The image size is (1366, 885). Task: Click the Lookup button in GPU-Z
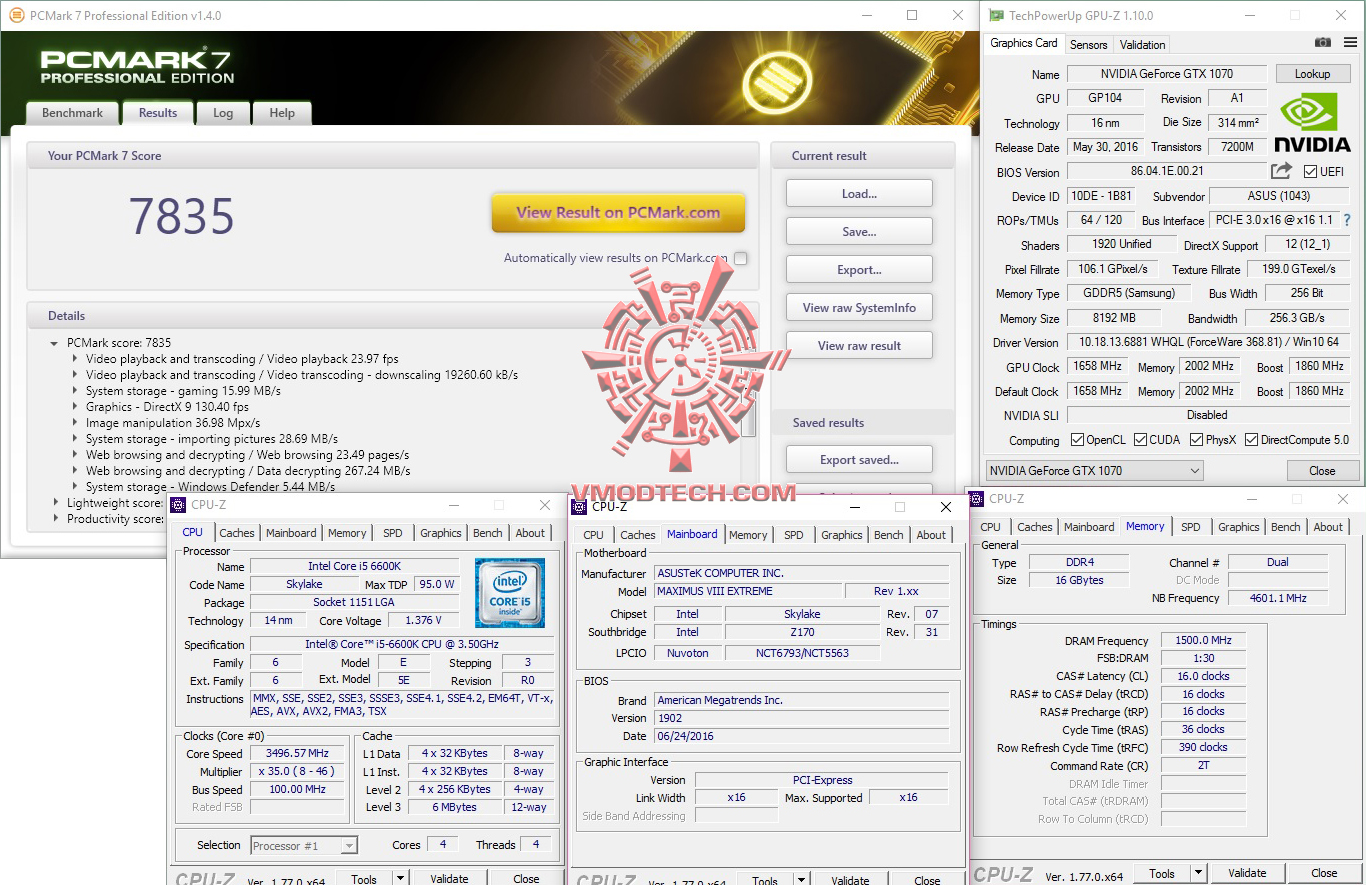coord(1313,73)
